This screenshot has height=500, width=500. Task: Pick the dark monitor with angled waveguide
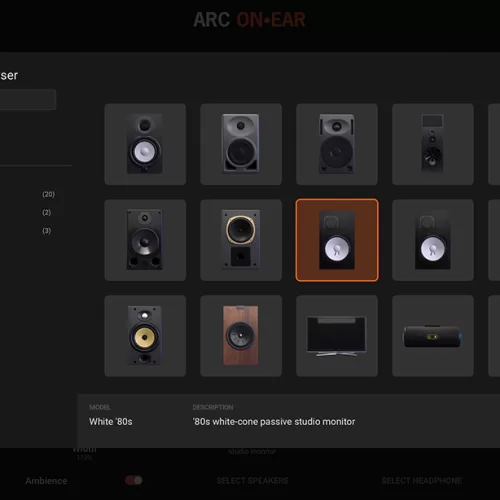point(337,144)
